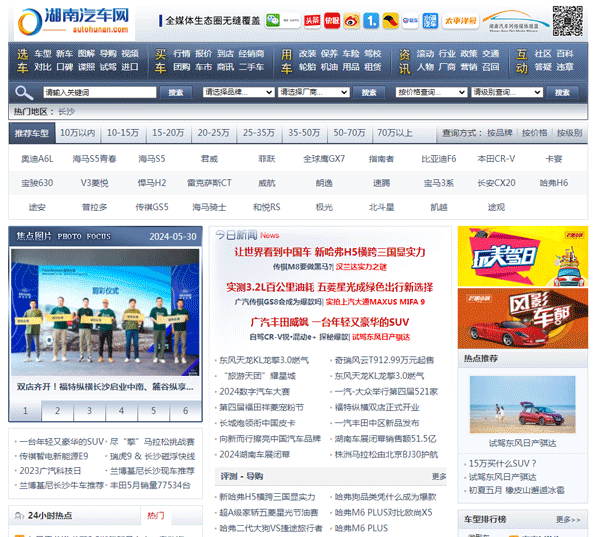This screenshot has width=600, height=537.
Task: Open the 奥迪A6L model link
Action: pyautogui.click(x=37, y=159)
